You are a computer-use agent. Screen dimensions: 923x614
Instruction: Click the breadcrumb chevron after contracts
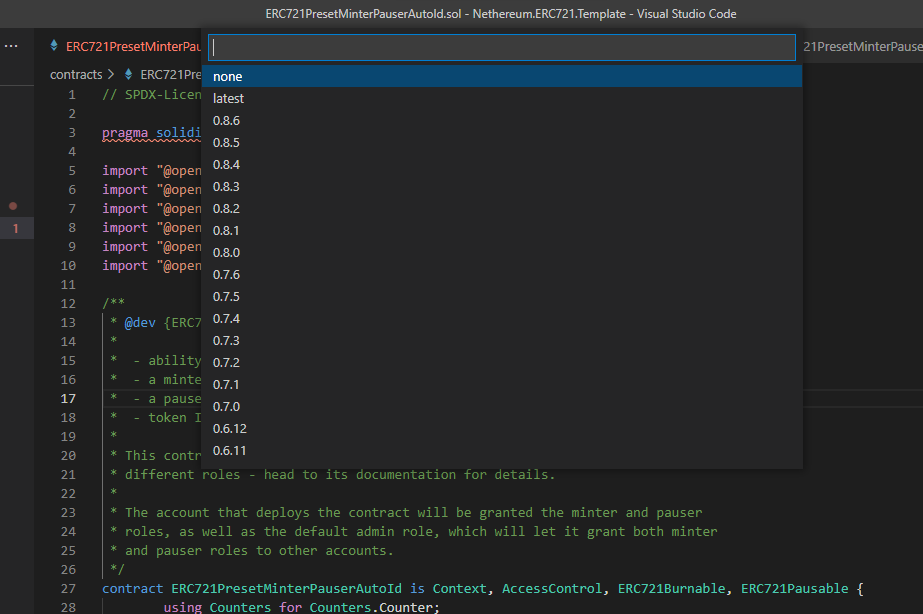110,75
